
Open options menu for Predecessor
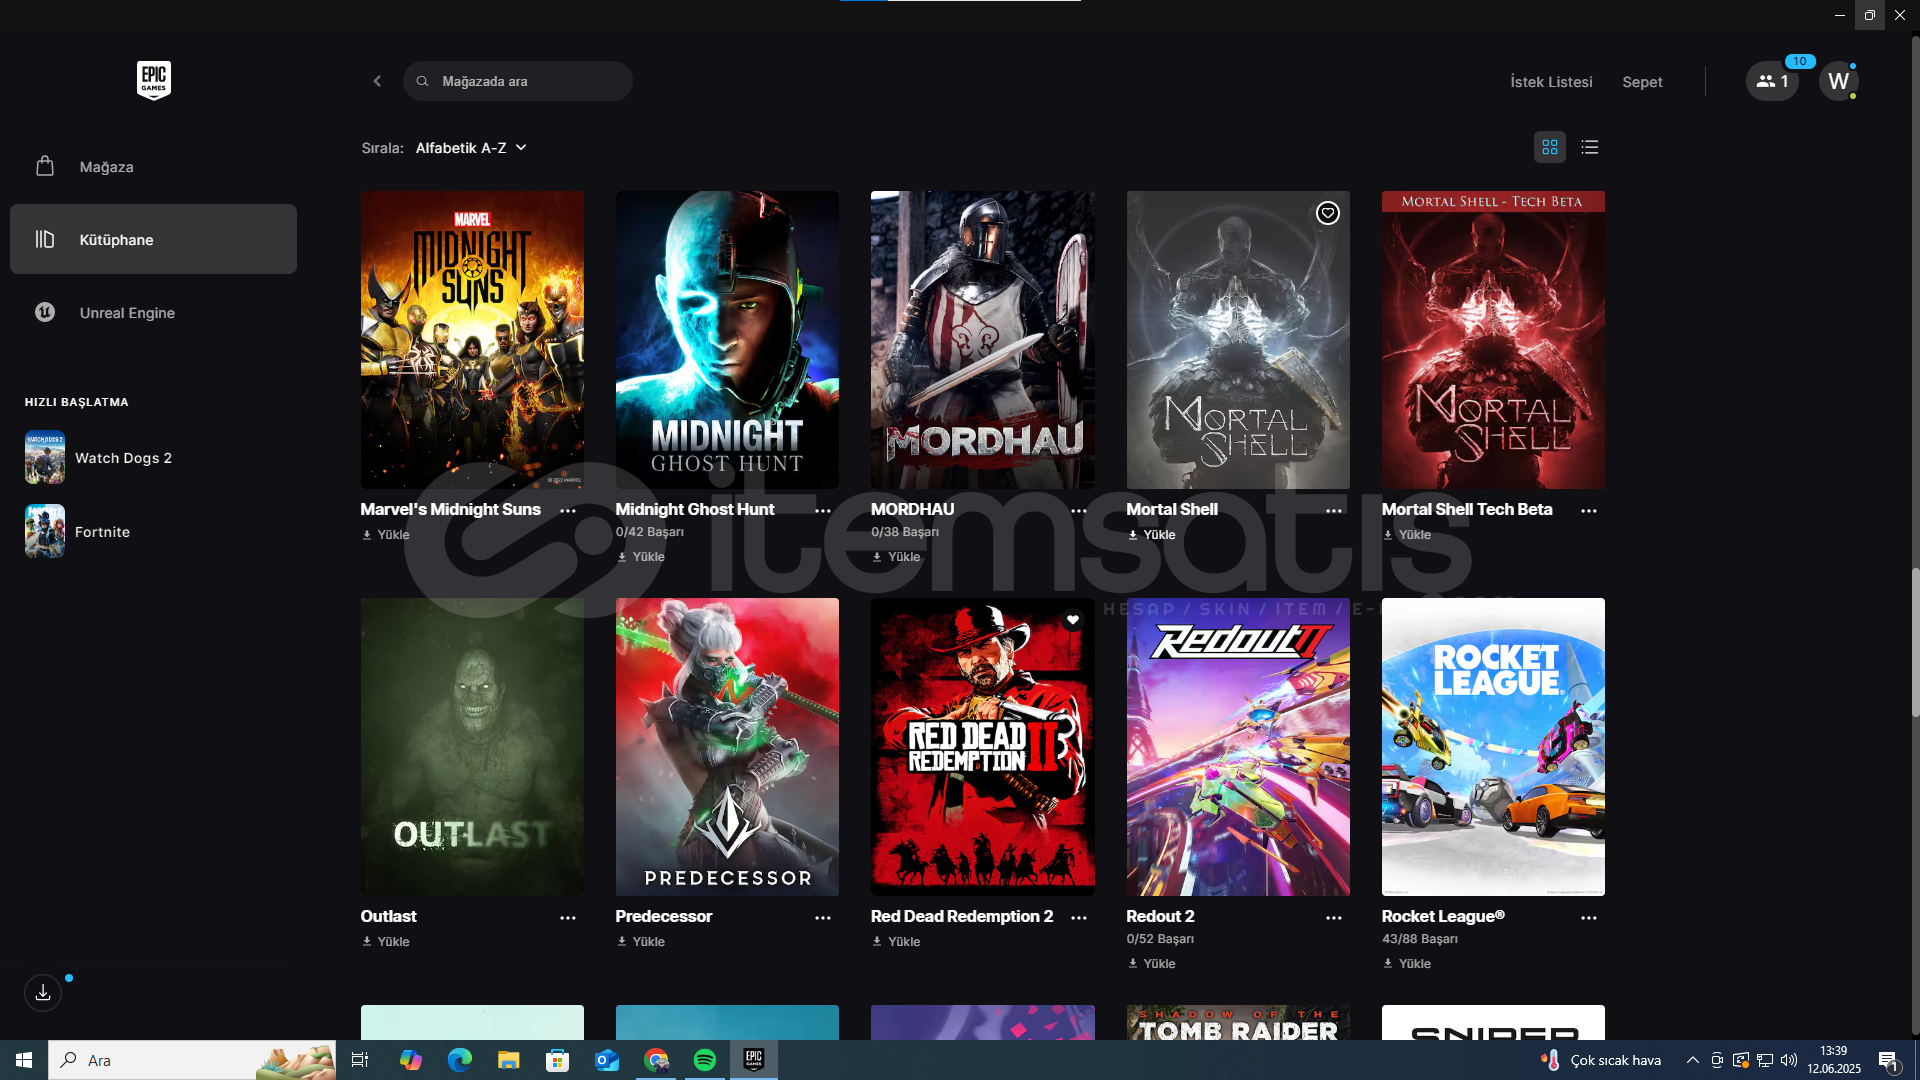click(823, 917)
